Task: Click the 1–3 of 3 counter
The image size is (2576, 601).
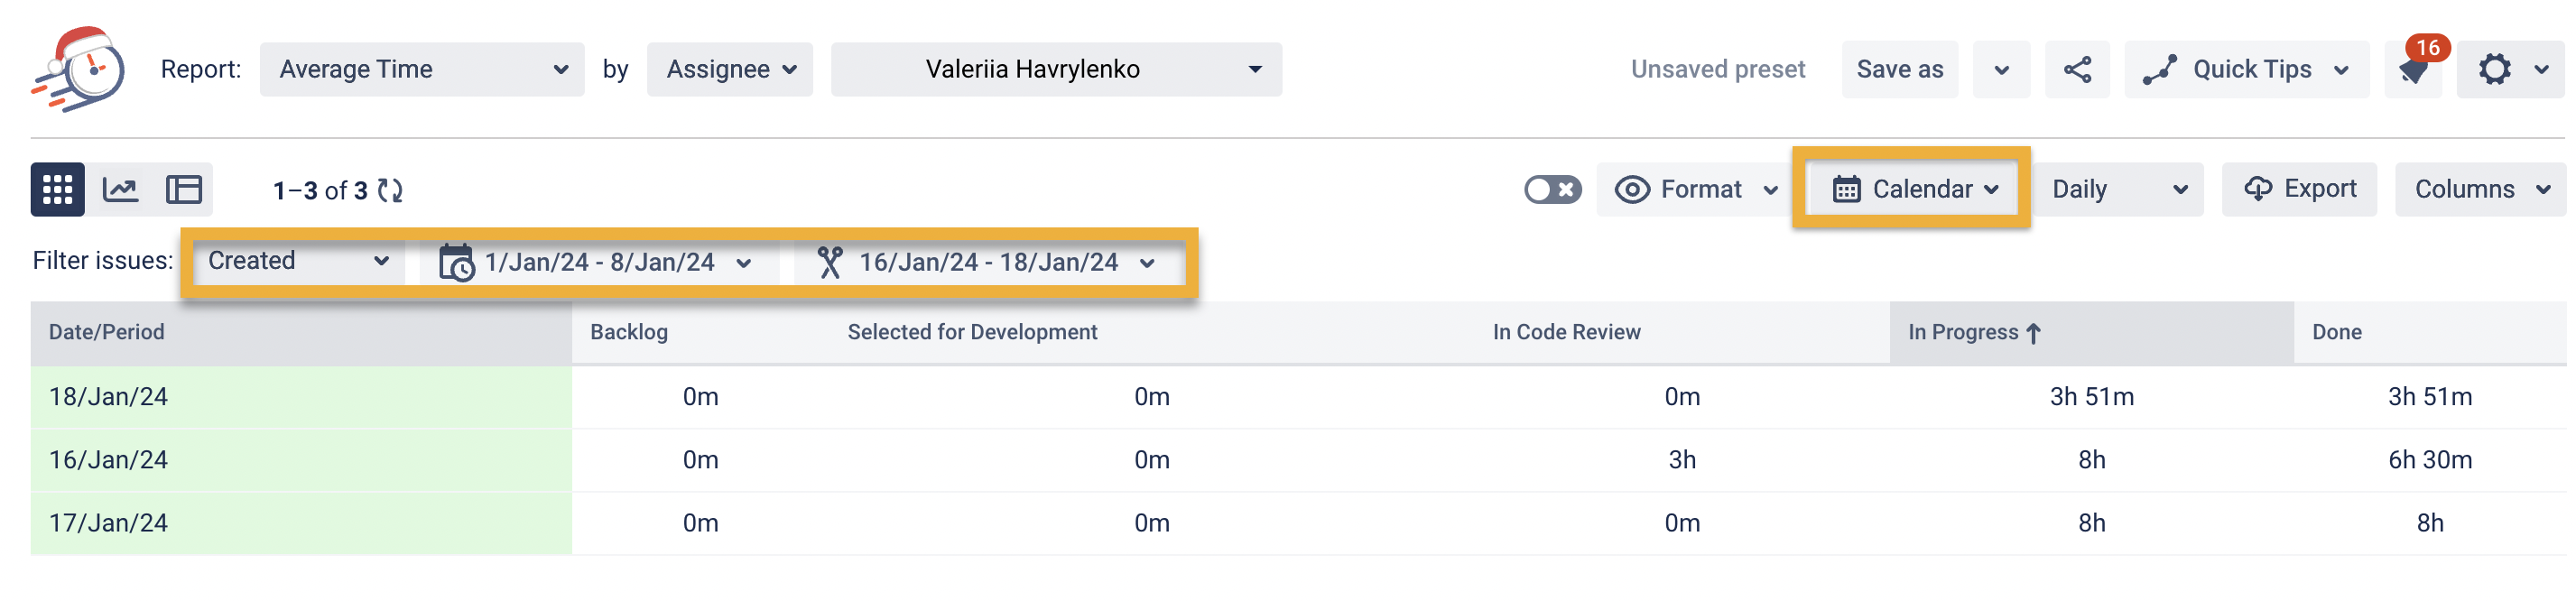Action: tap(320, 190)
